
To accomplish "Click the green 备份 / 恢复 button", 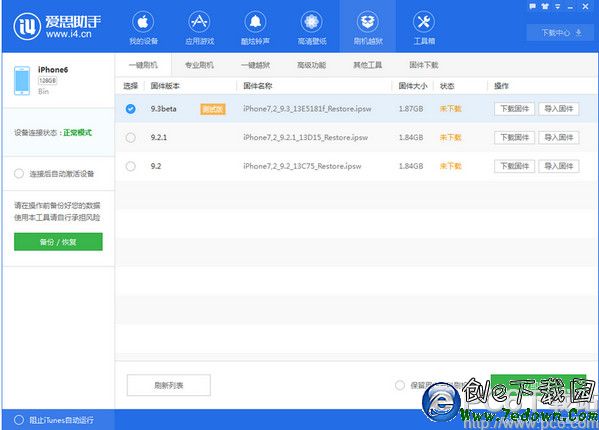I will click(58, 242).
